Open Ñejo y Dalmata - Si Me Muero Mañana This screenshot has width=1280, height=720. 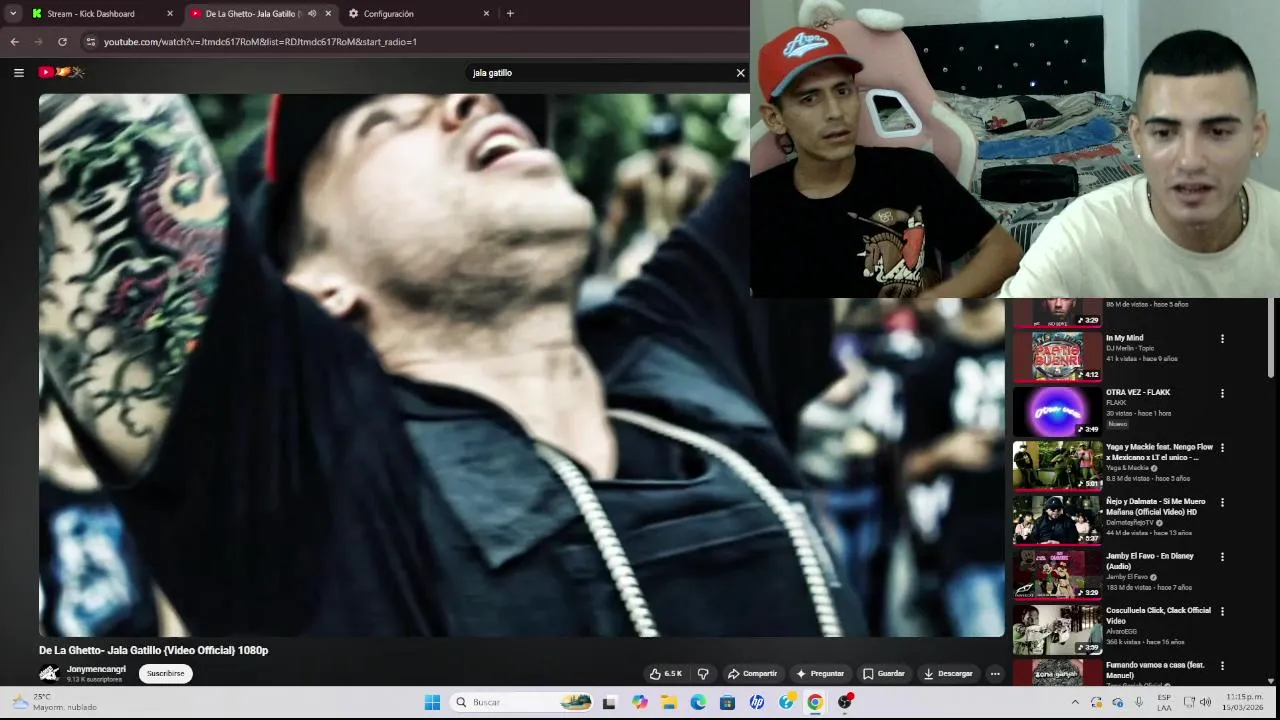1156,507
